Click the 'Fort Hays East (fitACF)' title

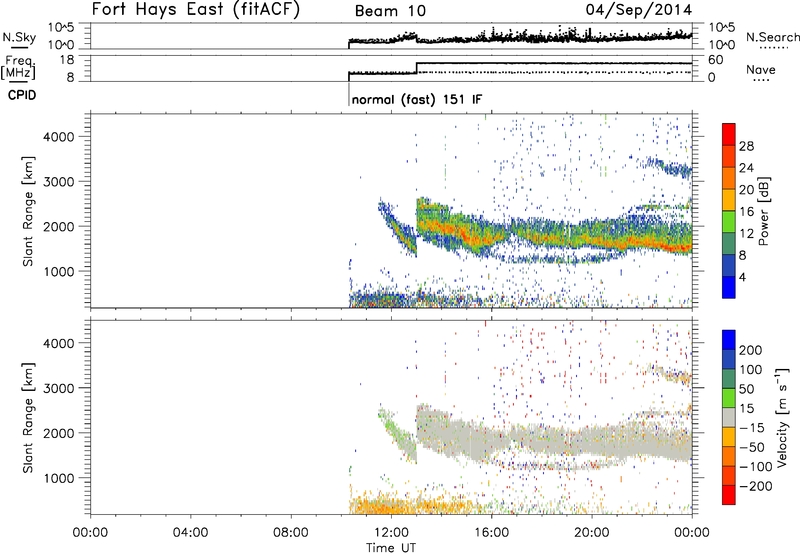pyautogui.click(x=196, y=10)
